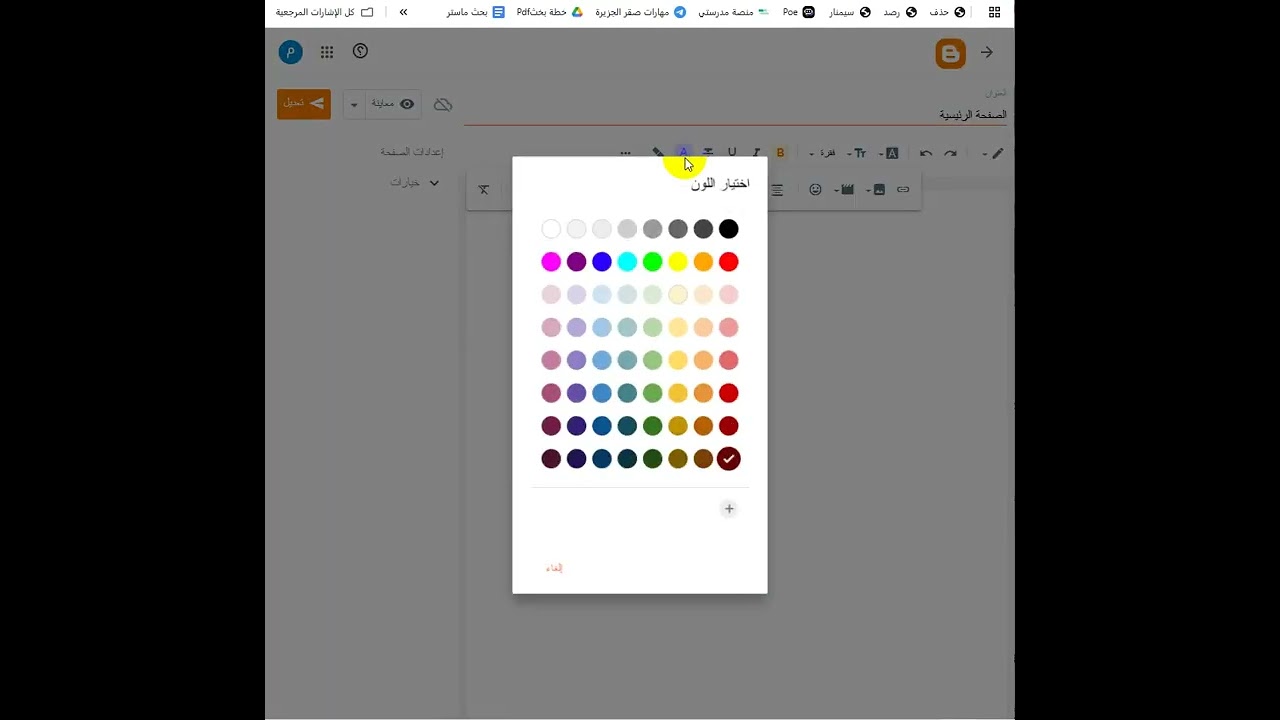Open the three-dots more toolbar options
The image size is (1280, 720).
click(626, 153)
